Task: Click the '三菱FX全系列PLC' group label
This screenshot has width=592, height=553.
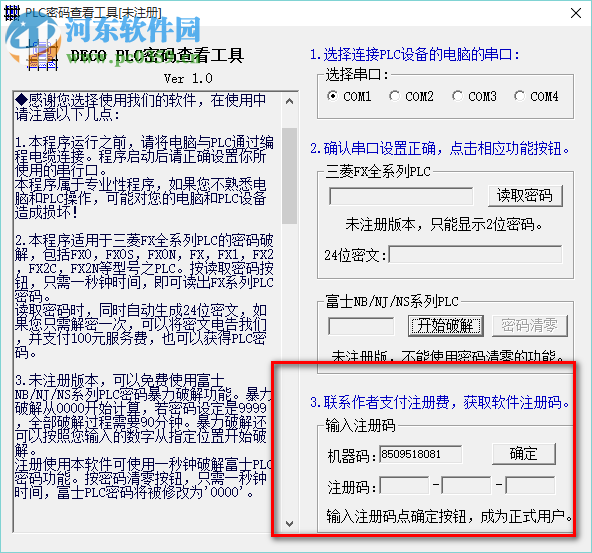Action: pos(378,172)
